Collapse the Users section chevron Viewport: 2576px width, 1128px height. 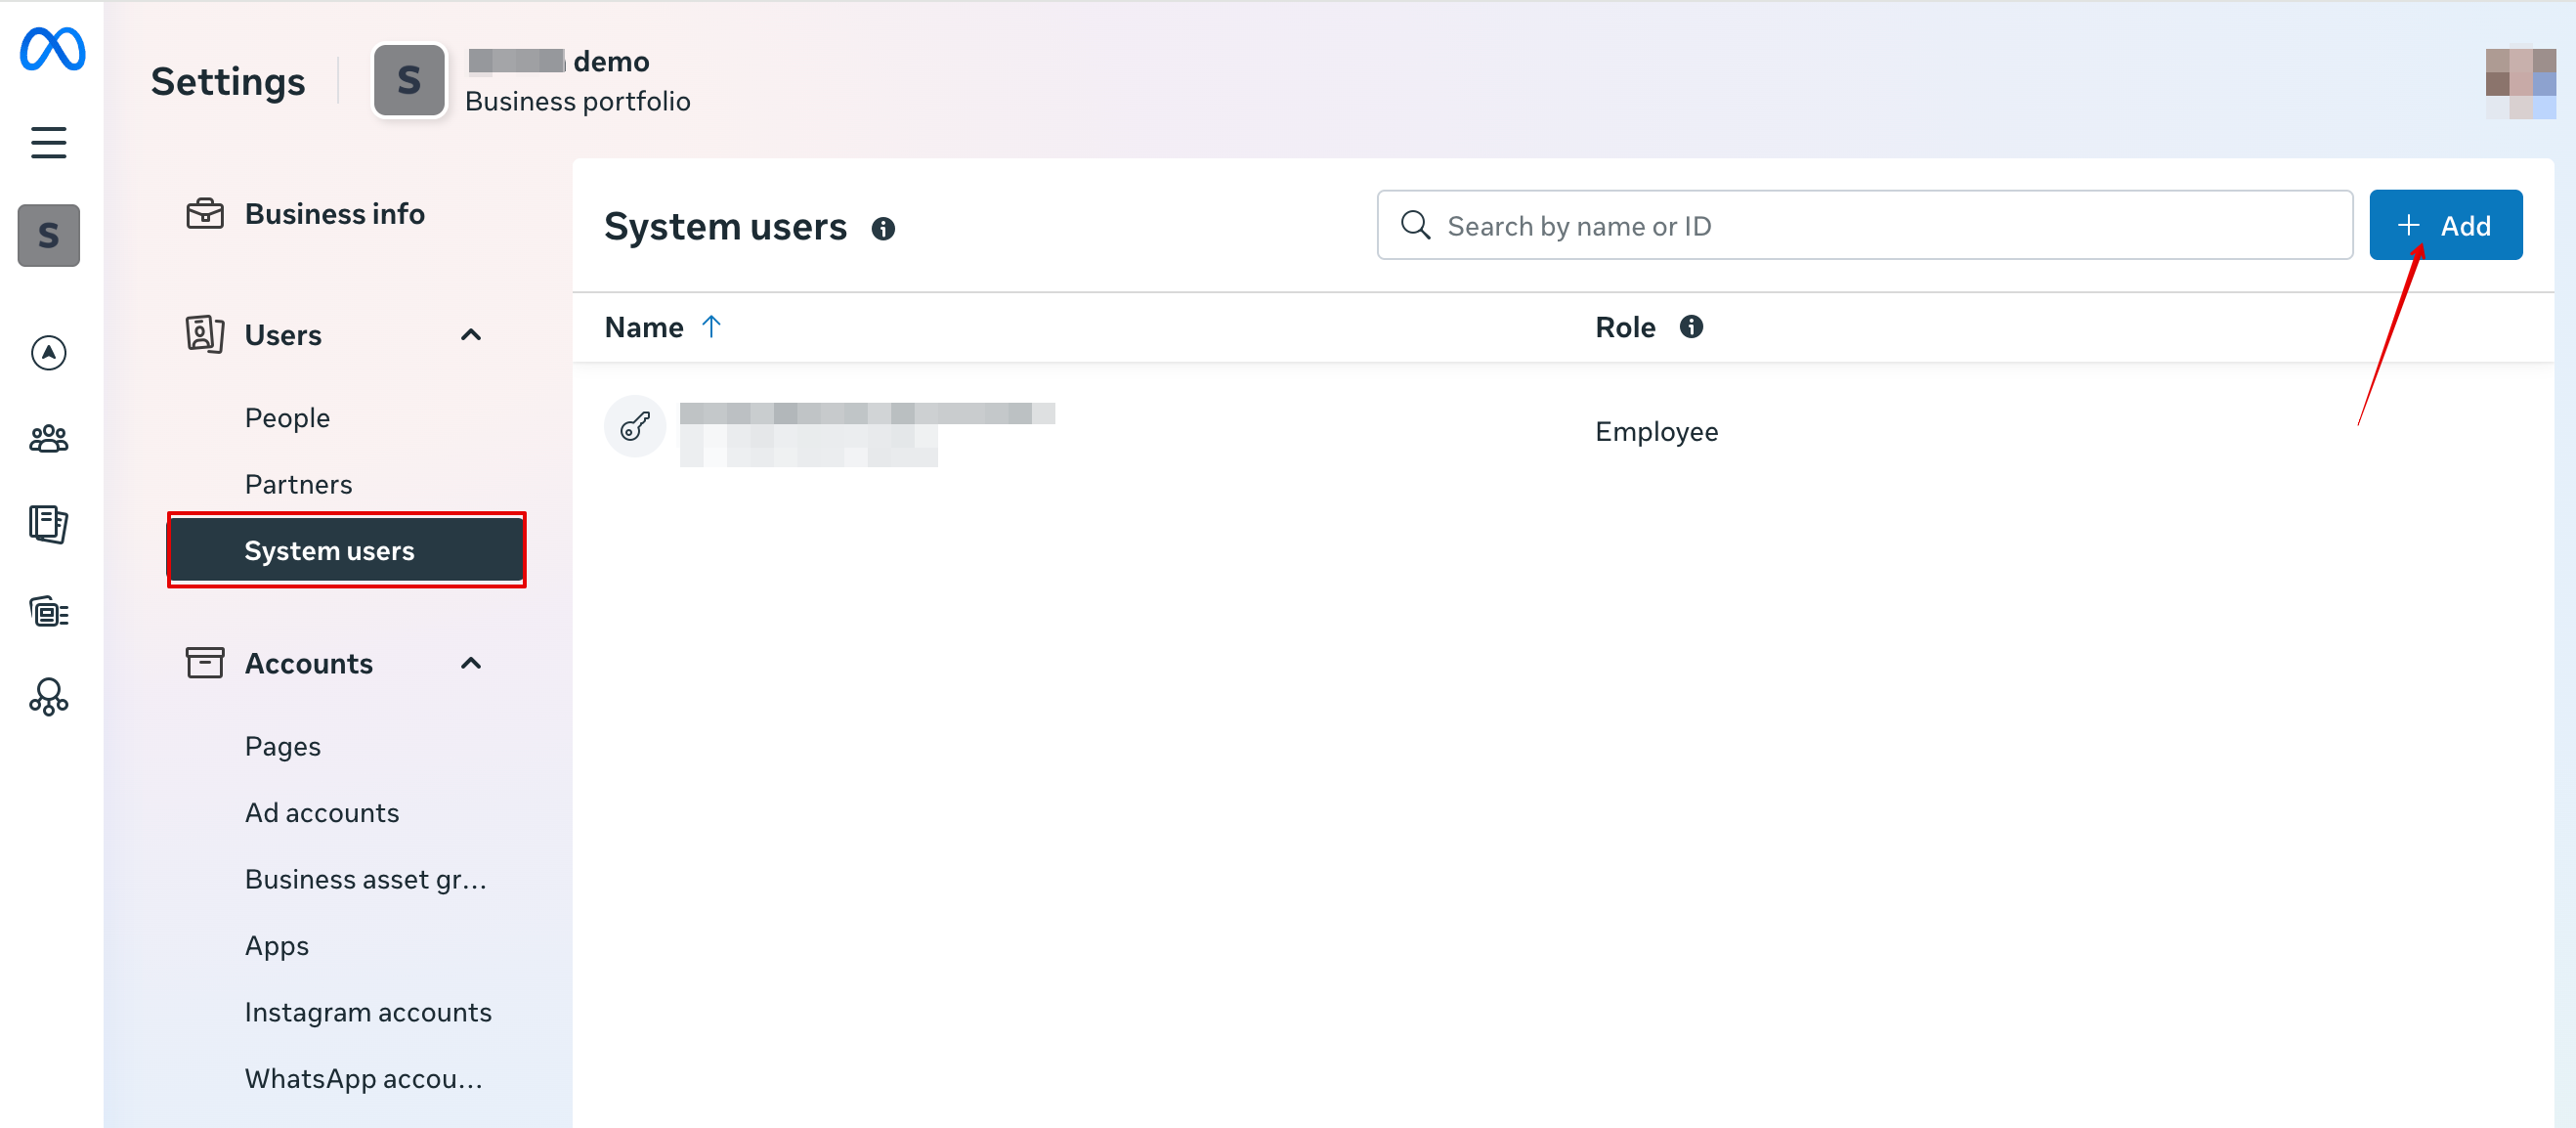[471, 335]
